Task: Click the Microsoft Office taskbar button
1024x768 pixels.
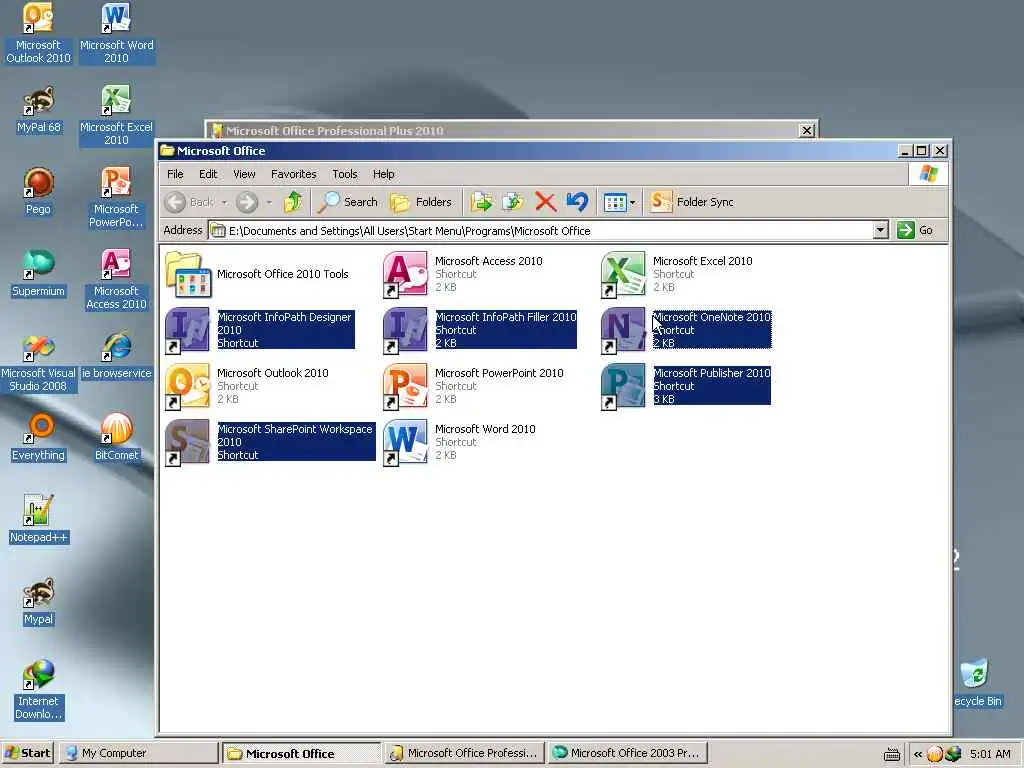Action: coord(301,753)
